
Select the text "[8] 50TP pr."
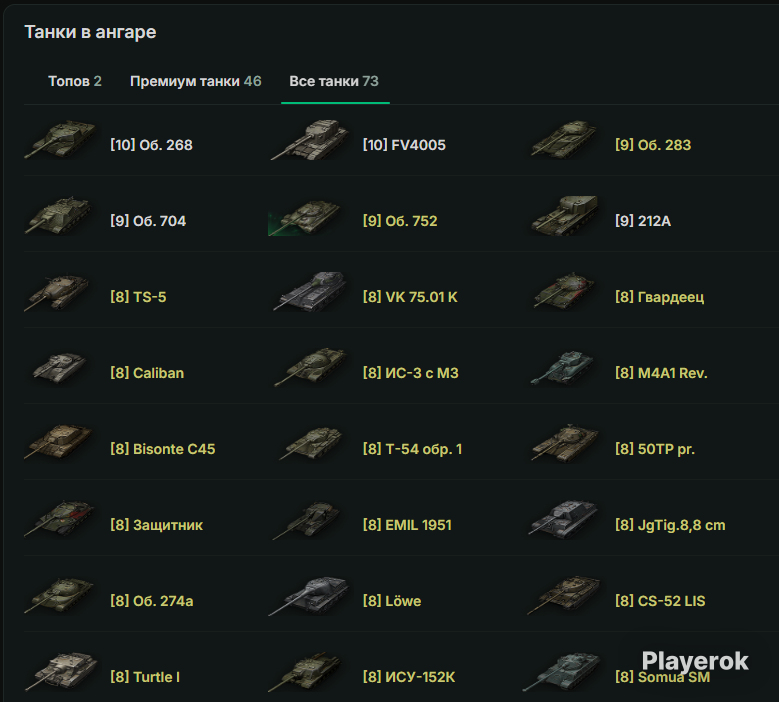pyautogui.click(x=655, y=449)
